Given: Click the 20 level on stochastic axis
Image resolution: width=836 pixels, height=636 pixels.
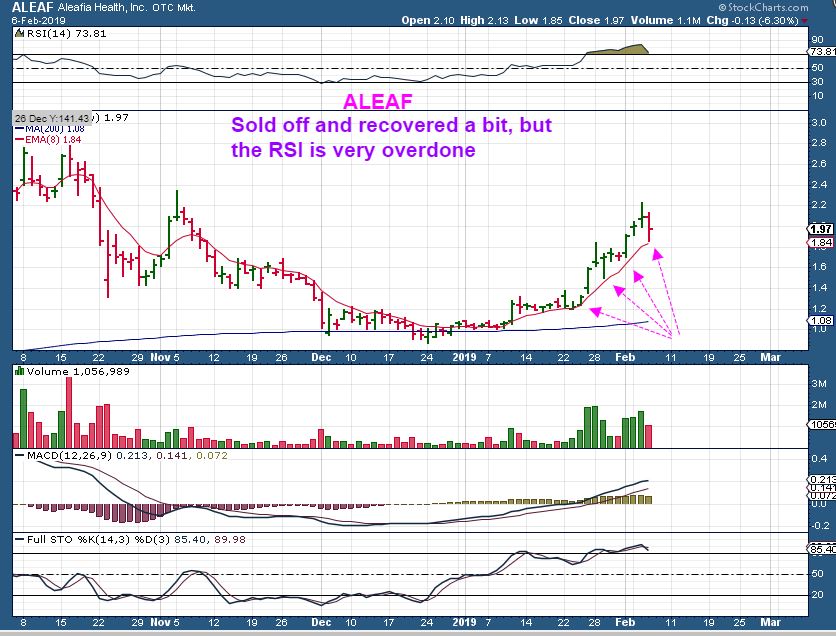Looking at the screenshot, I should point(817,594).
